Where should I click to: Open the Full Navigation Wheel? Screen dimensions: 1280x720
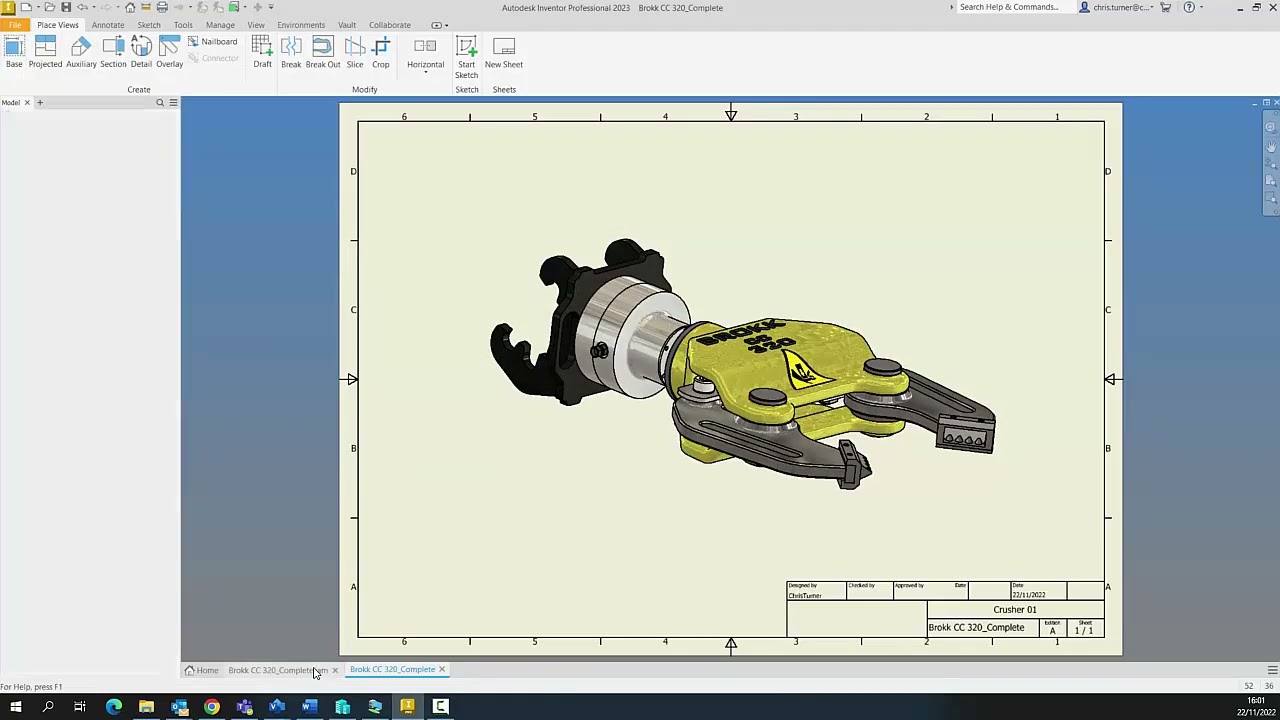click(x=1271, y=127)
